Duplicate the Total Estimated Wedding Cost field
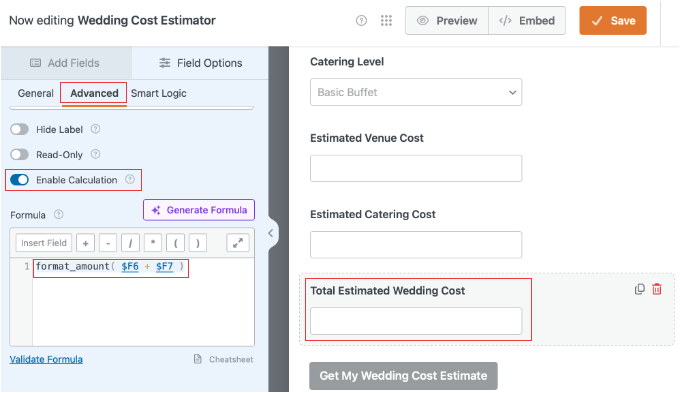Screen dimensions: 680x393 click(x=640, y=289)
